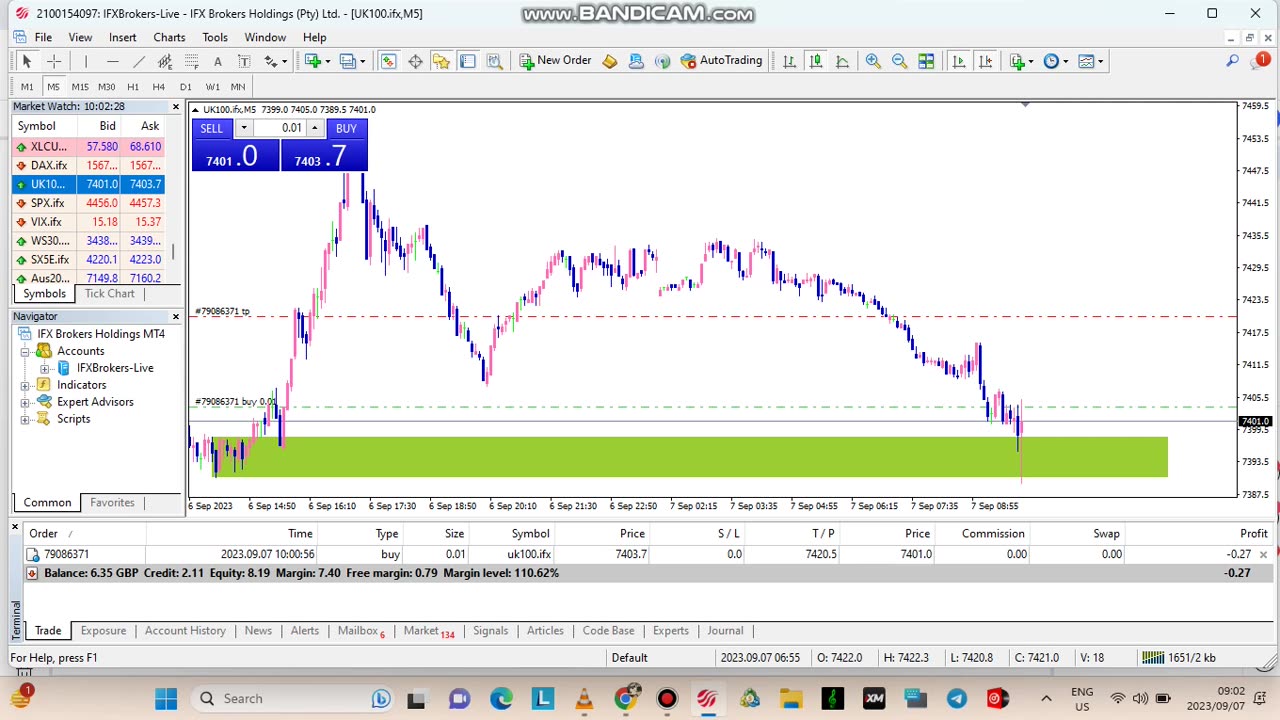Open the chat notifications icon

[x=1260, y=61]
